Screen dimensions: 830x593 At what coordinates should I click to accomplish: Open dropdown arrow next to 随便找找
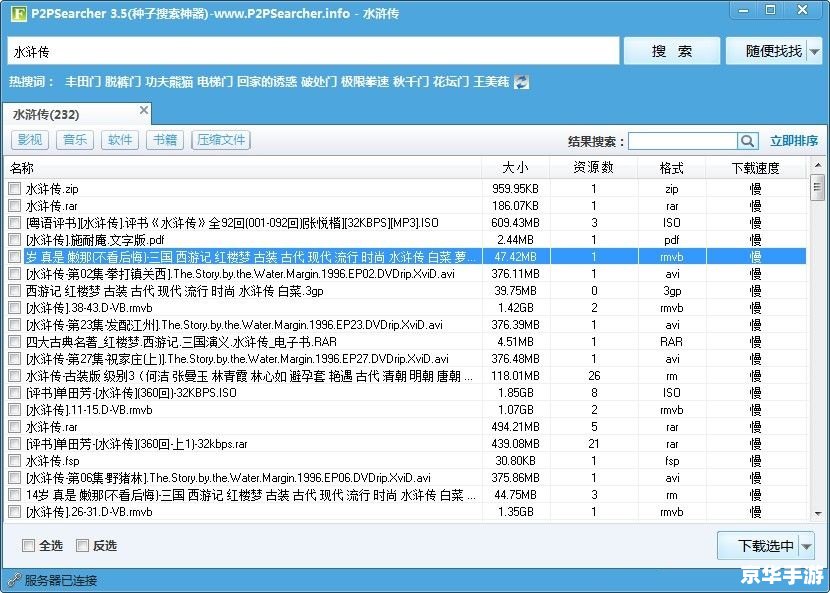click(815, 51)
